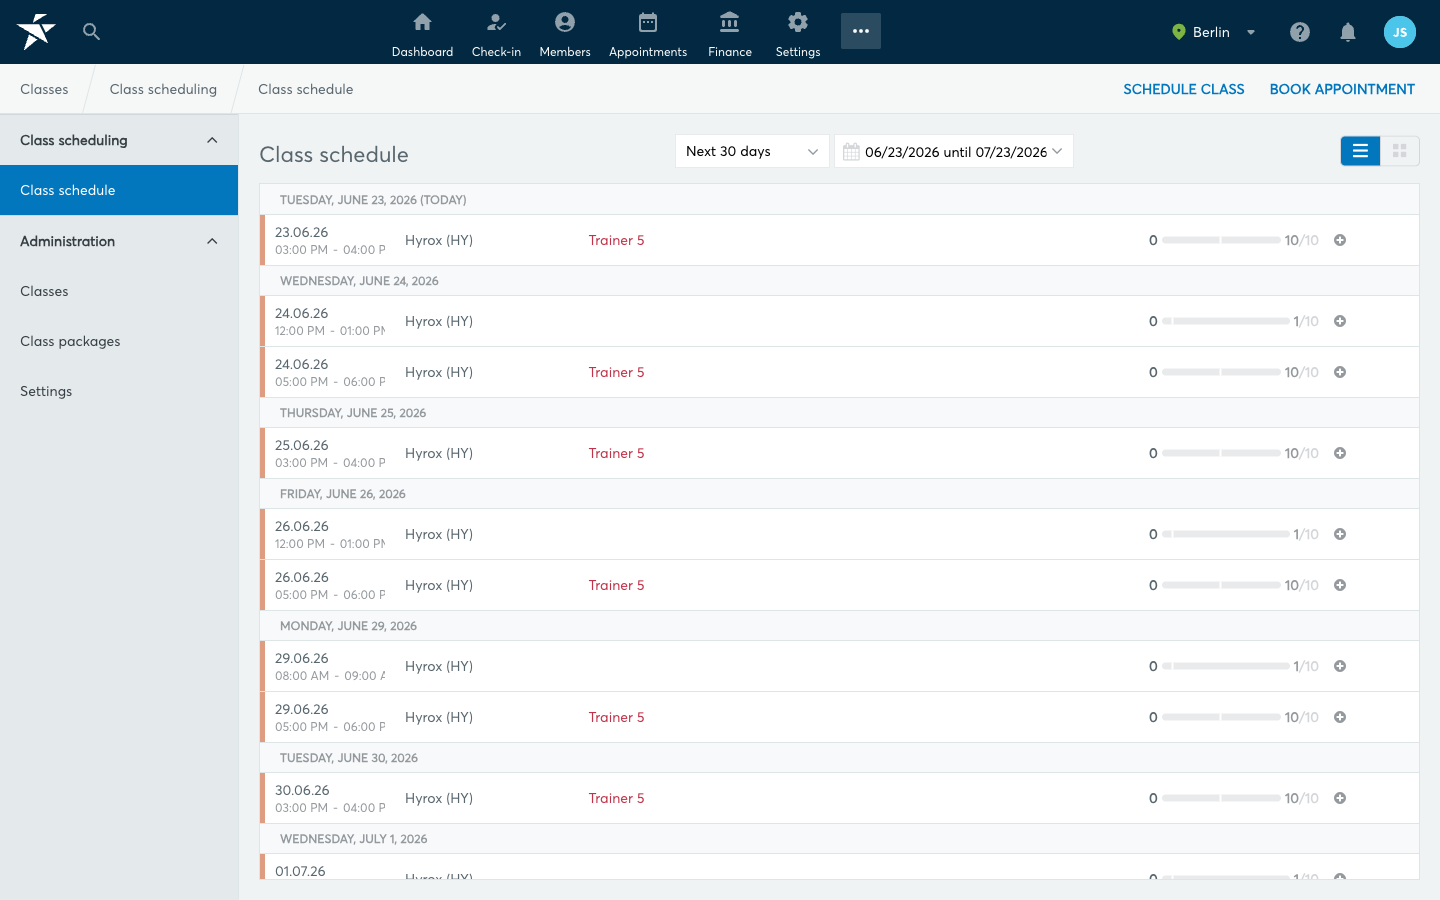Open Trainer 5 on 23.06.26 class
Viewport: 1440px width, 900px height.
[x=616, y=240]
